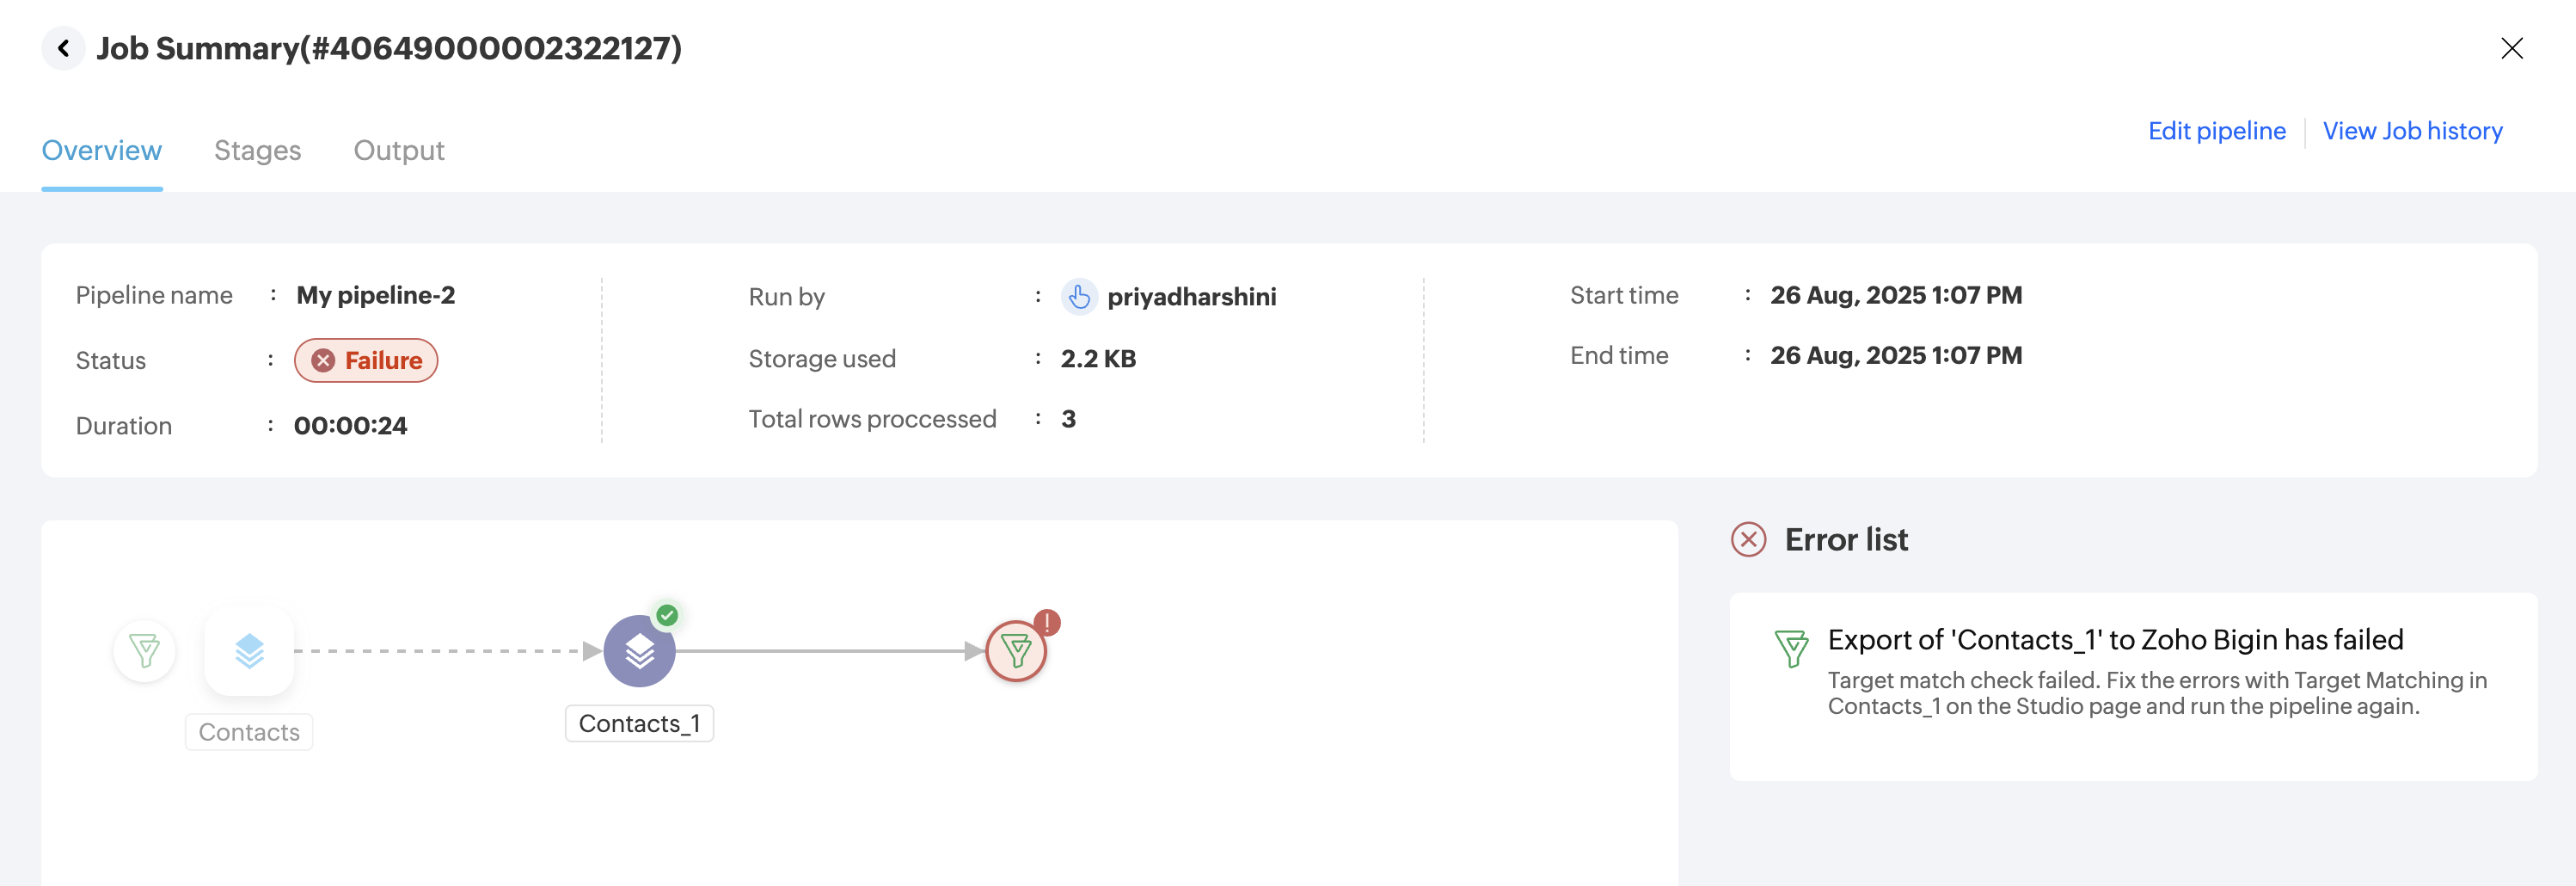Select the purple Contacts_1 stage node
Image resolution: width=2576 pixels, height=886 pixels.
(x=639, y=652)
